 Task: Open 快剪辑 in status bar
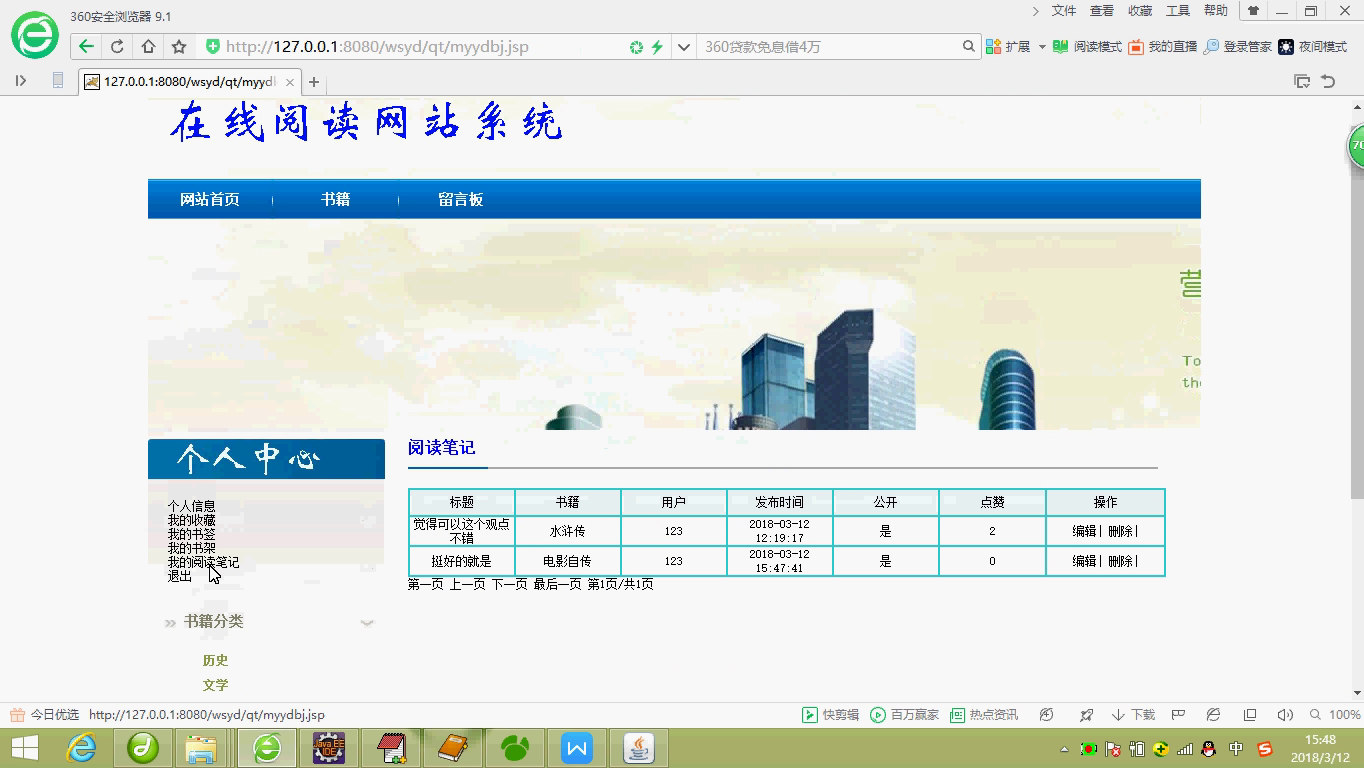(x=831, y=715)
